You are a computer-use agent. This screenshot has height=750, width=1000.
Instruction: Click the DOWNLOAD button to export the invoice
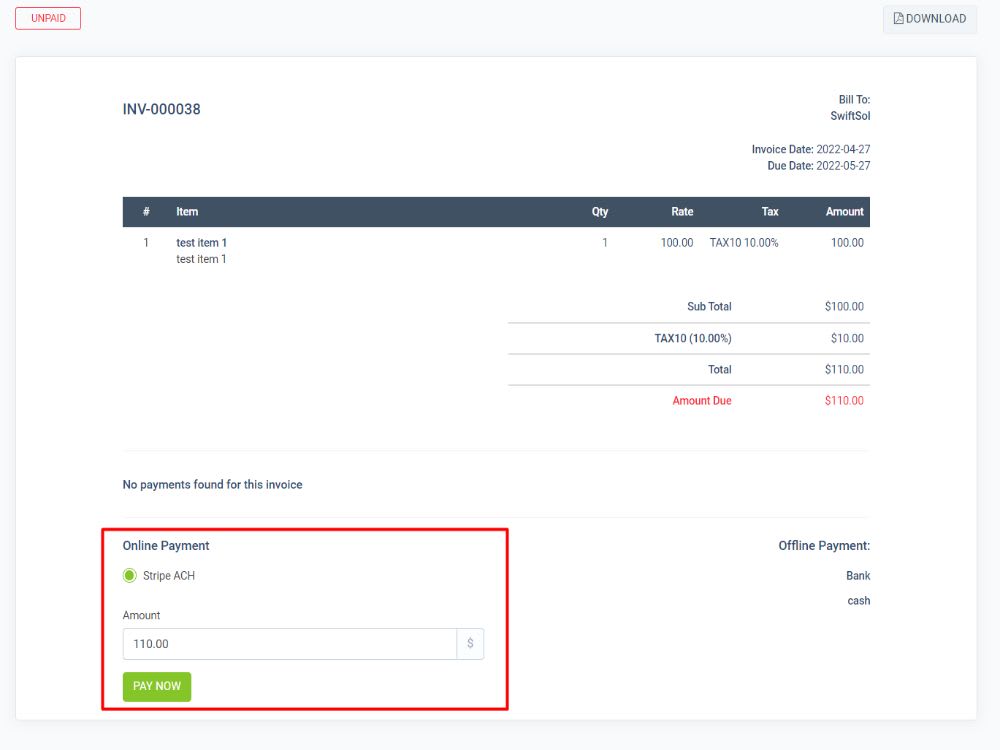(x=930, y=18)
